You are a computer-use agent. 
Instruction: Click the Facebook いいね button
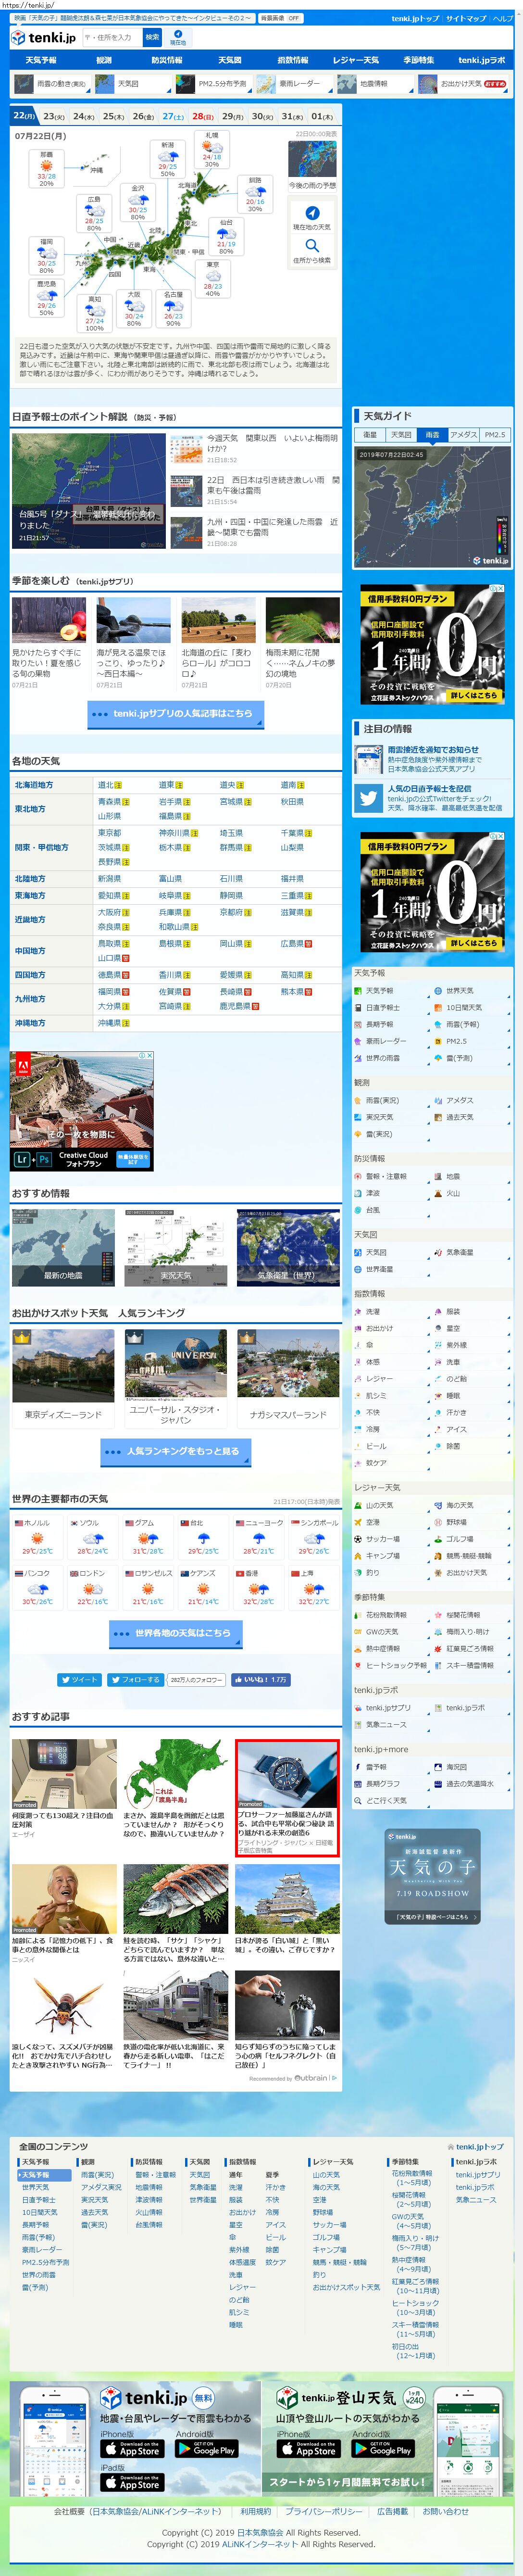[x=261, y=1679]
